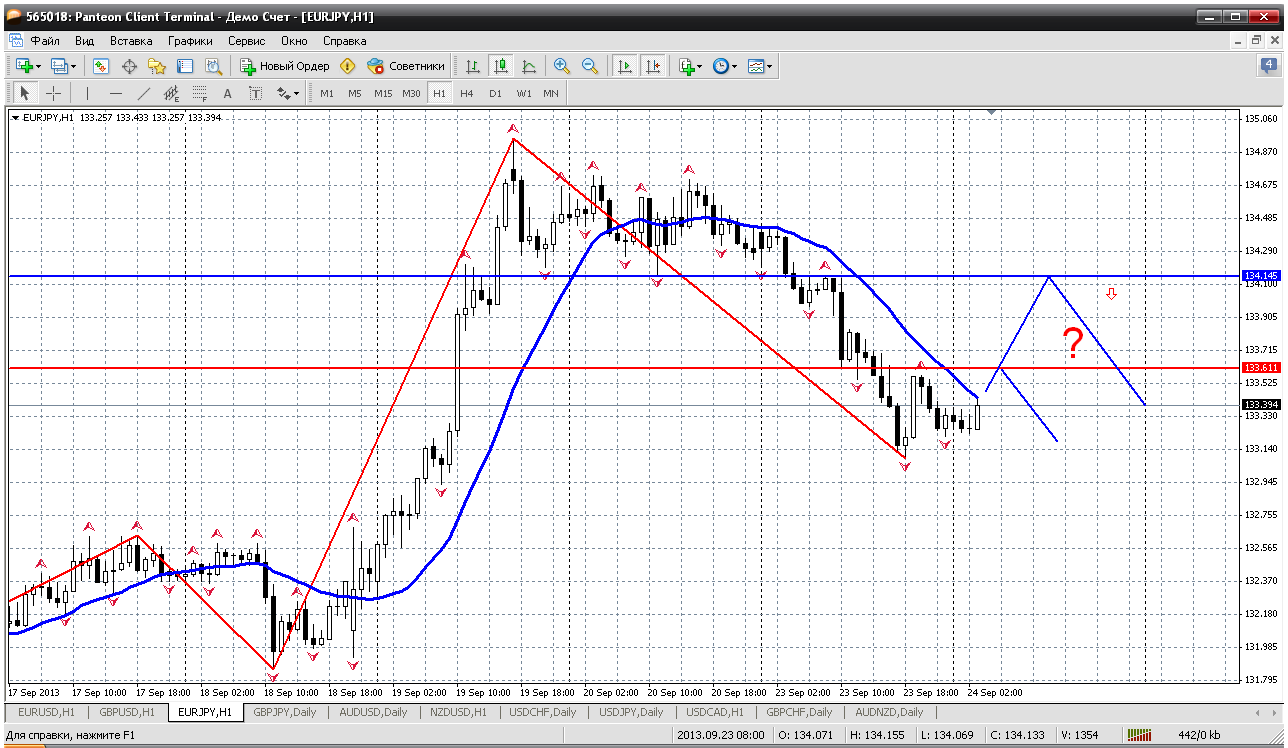Click the chart document icon beside Файл
The width and height of the screenshot is (1288, 748).
15,41
